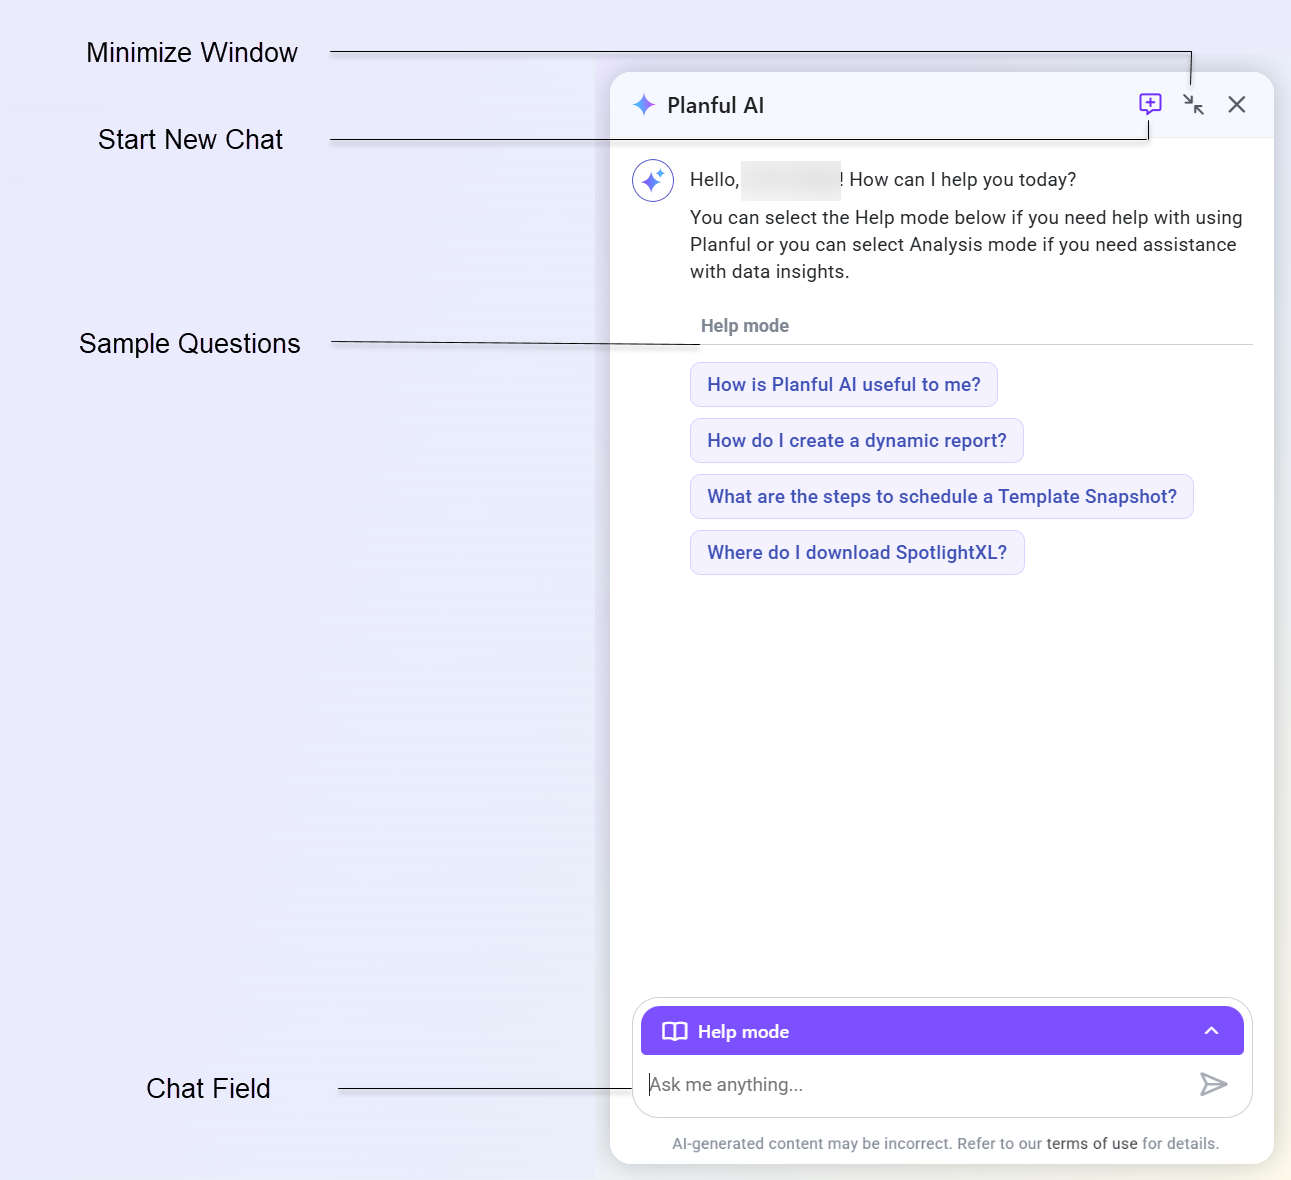Click the AI-generated content disclaimer text
Image resolution: width=1291 pixels, height=1180 pixels.
coord(946,1144)
